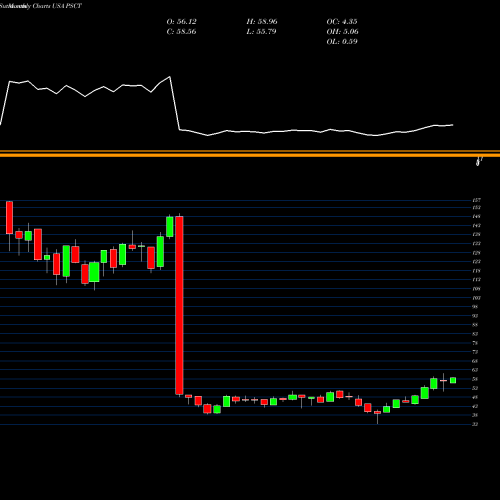500x500 pixels.
Task: Click the price axis label '52'
Action: [475, 388]
